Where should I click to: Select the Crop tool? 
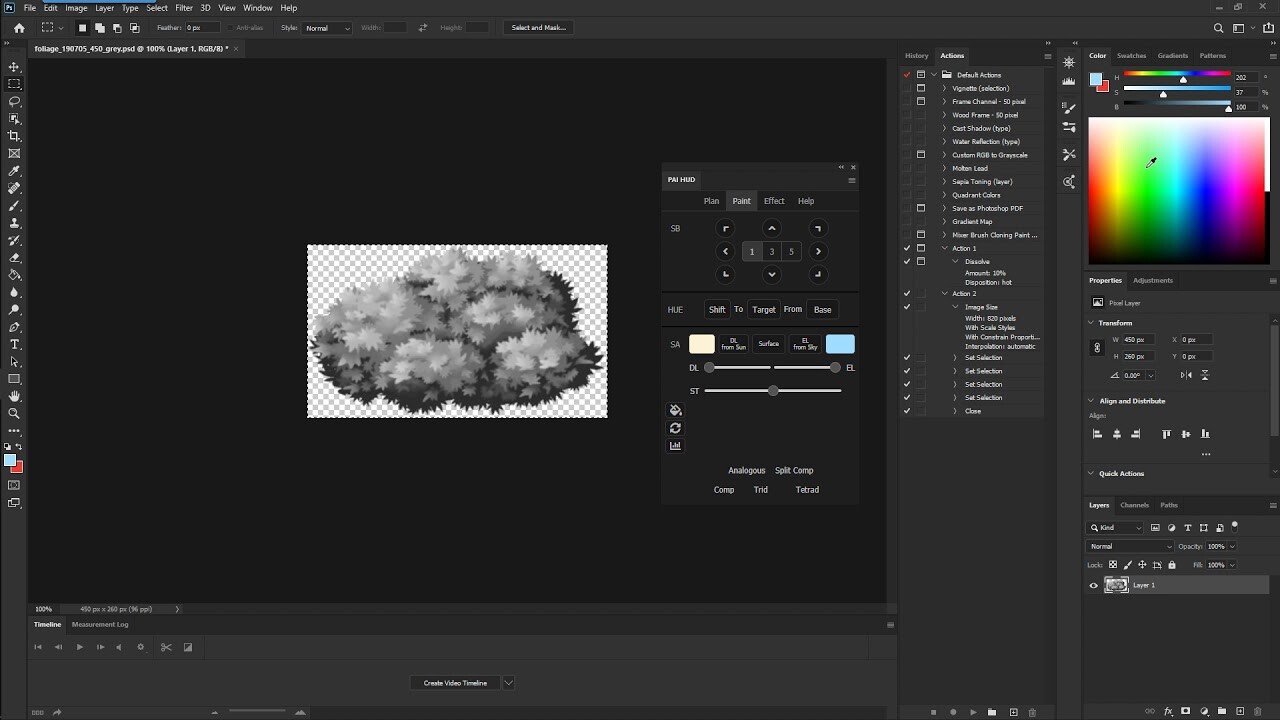click(14, 136)
